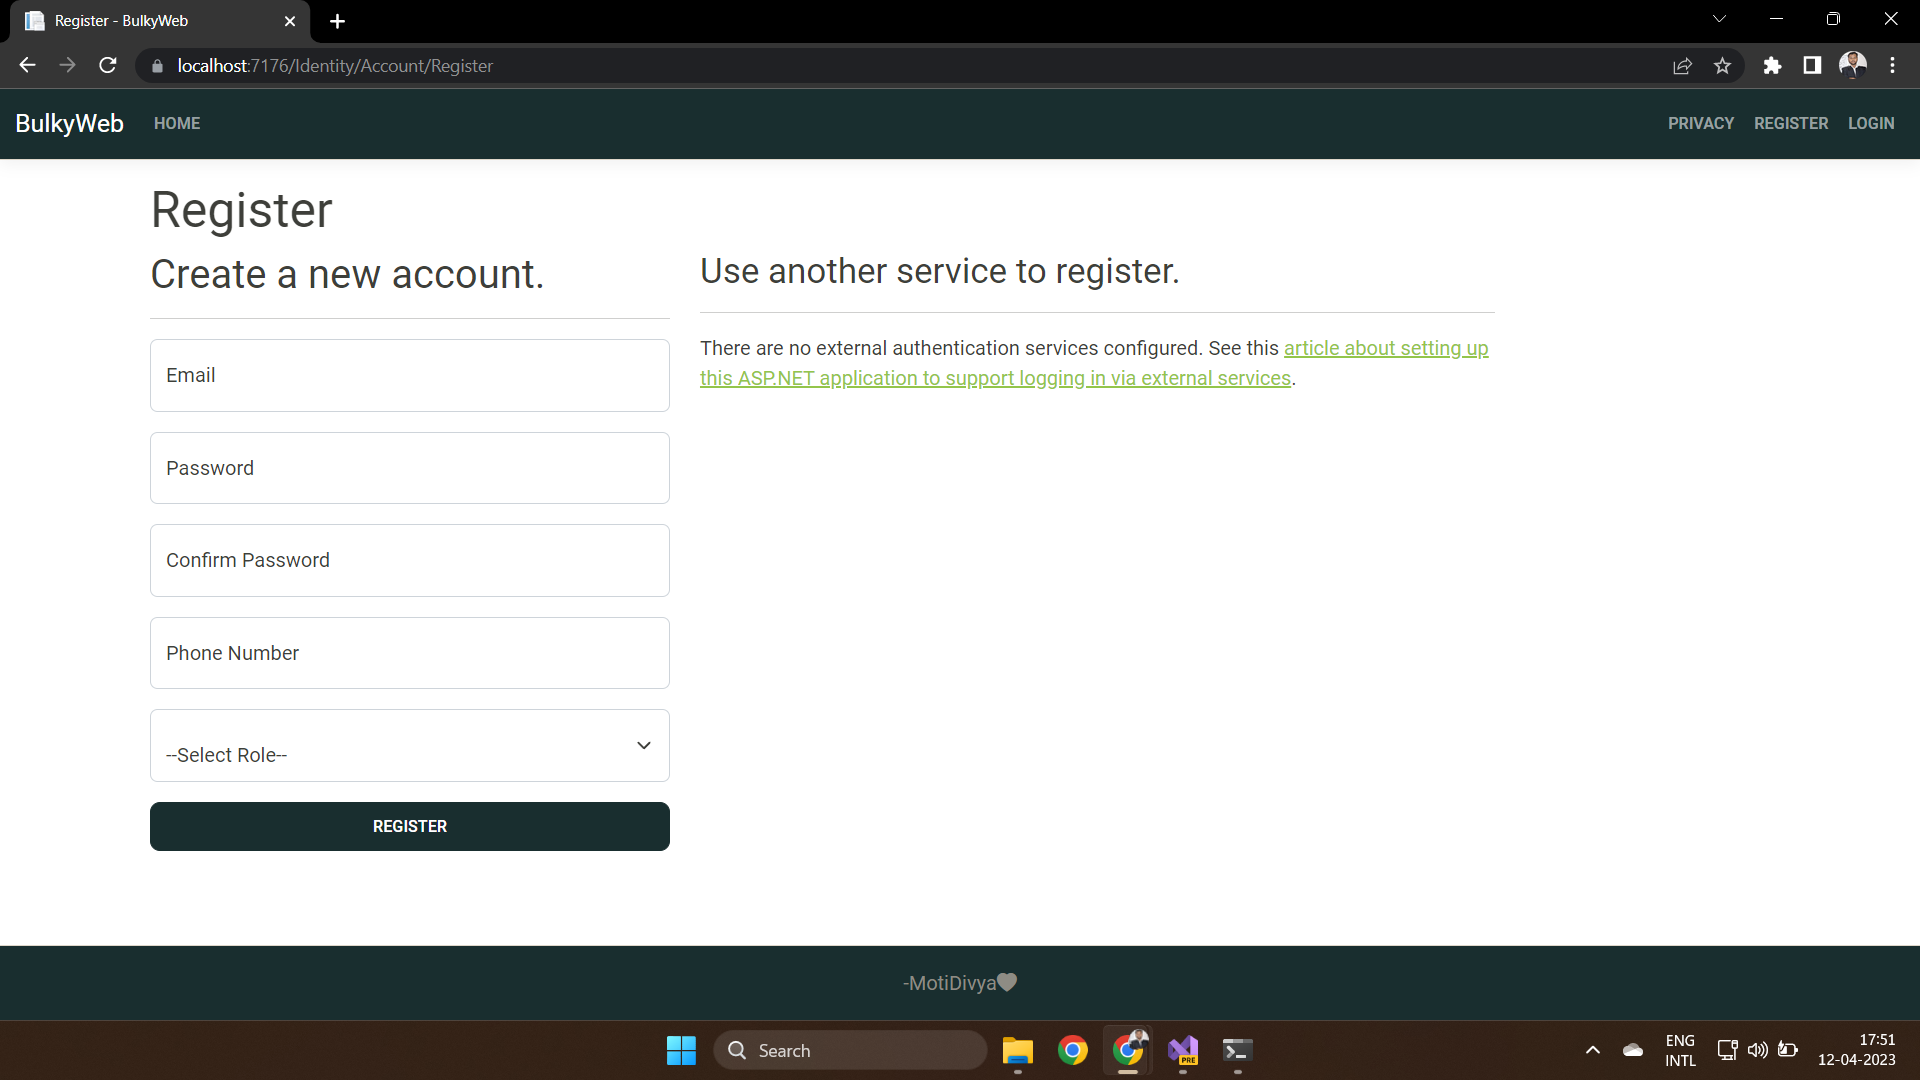1920x1080 pixels.
Task: Bookmark this page using the star icon
Action: point(1723,65)
